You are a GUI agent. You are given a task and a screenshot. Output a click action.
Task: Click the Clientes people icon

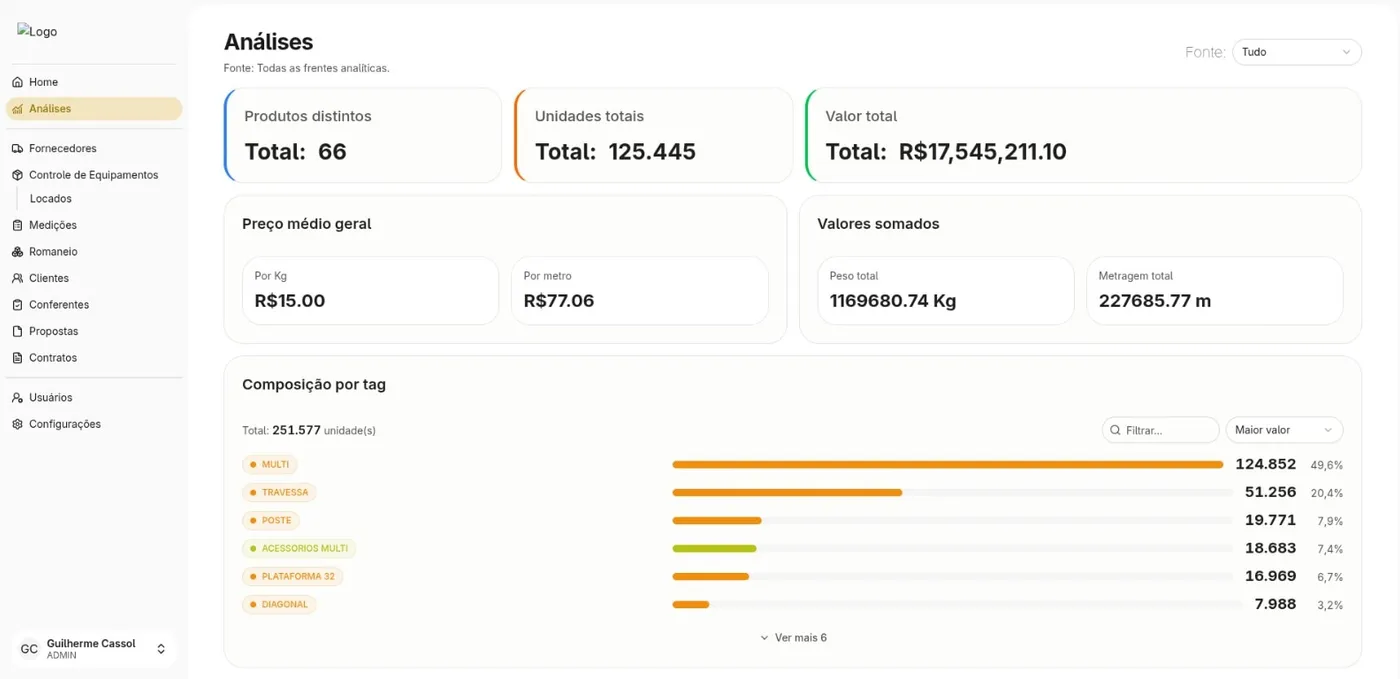tap(17, 278)
